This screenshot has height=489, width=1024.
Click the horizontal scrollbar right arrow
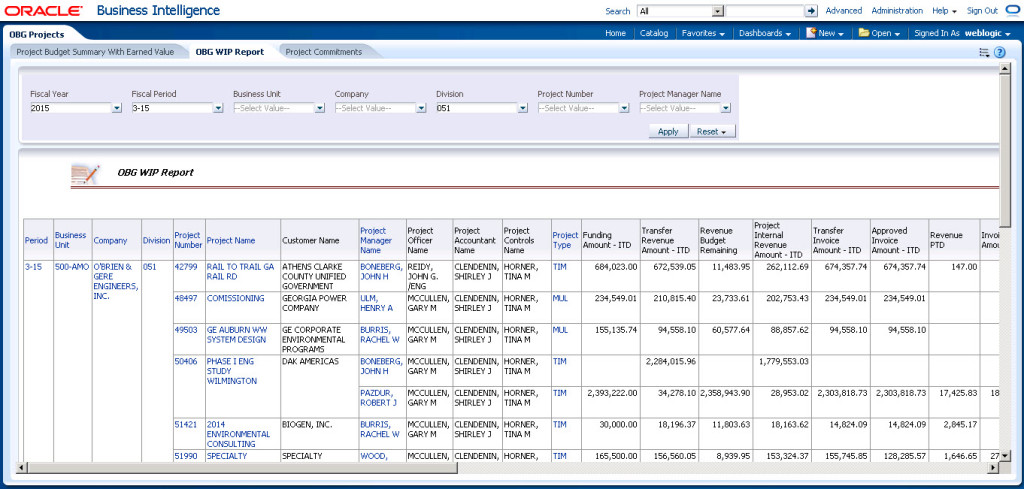994,467
